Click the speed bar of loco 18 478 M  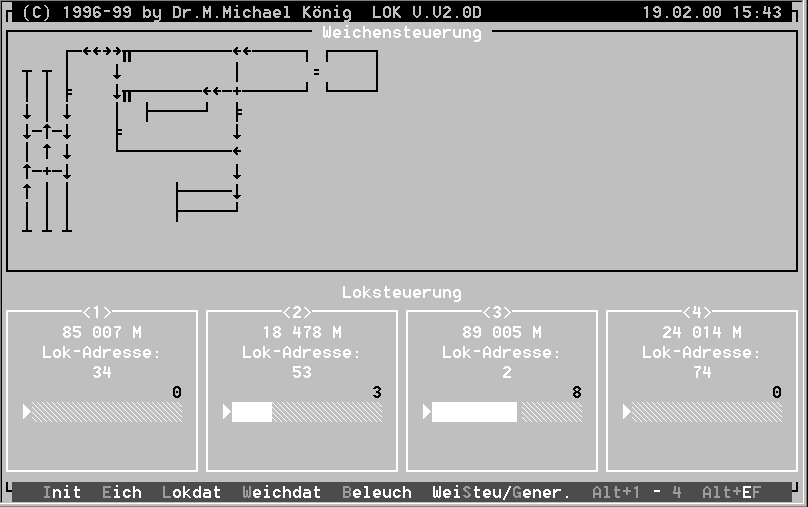pyautogui.click(x=307, y=412)
